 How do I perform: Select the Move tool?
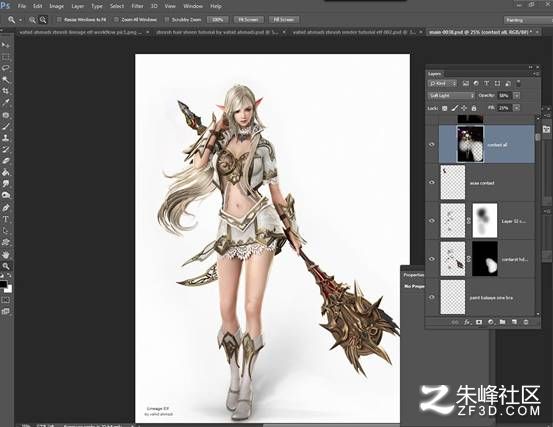tap(5, 45)
